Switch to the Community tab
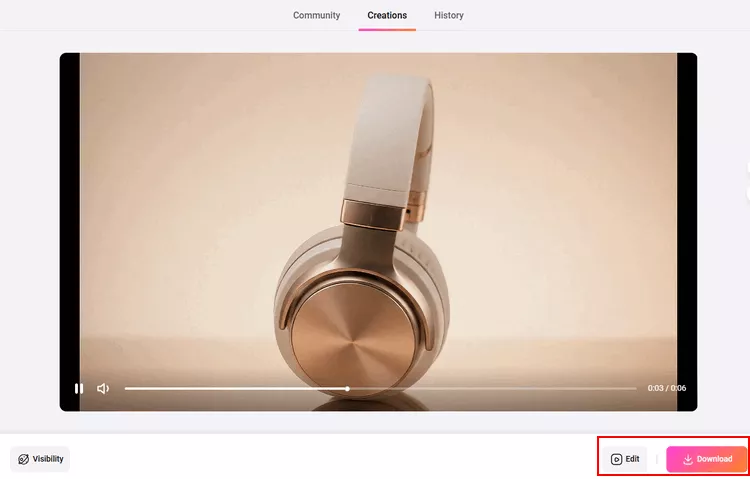 (x=316, y=15)
